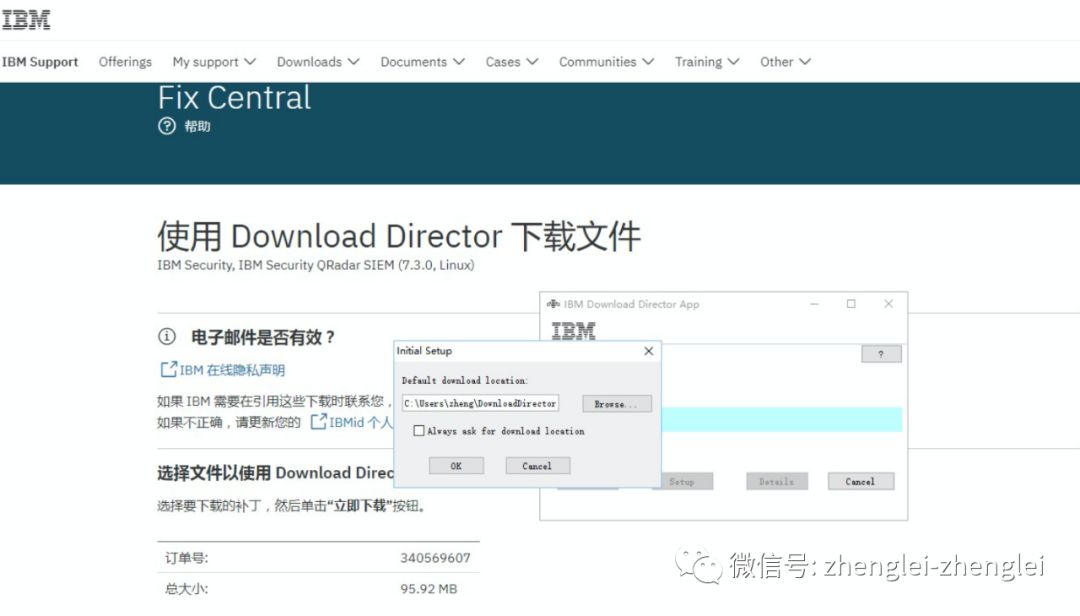This screenshot has width=1080, height=616.
Task: Click the 使用 Download Director 下载文件 heading
Action: pyautogui.click(x=399, y=236)
